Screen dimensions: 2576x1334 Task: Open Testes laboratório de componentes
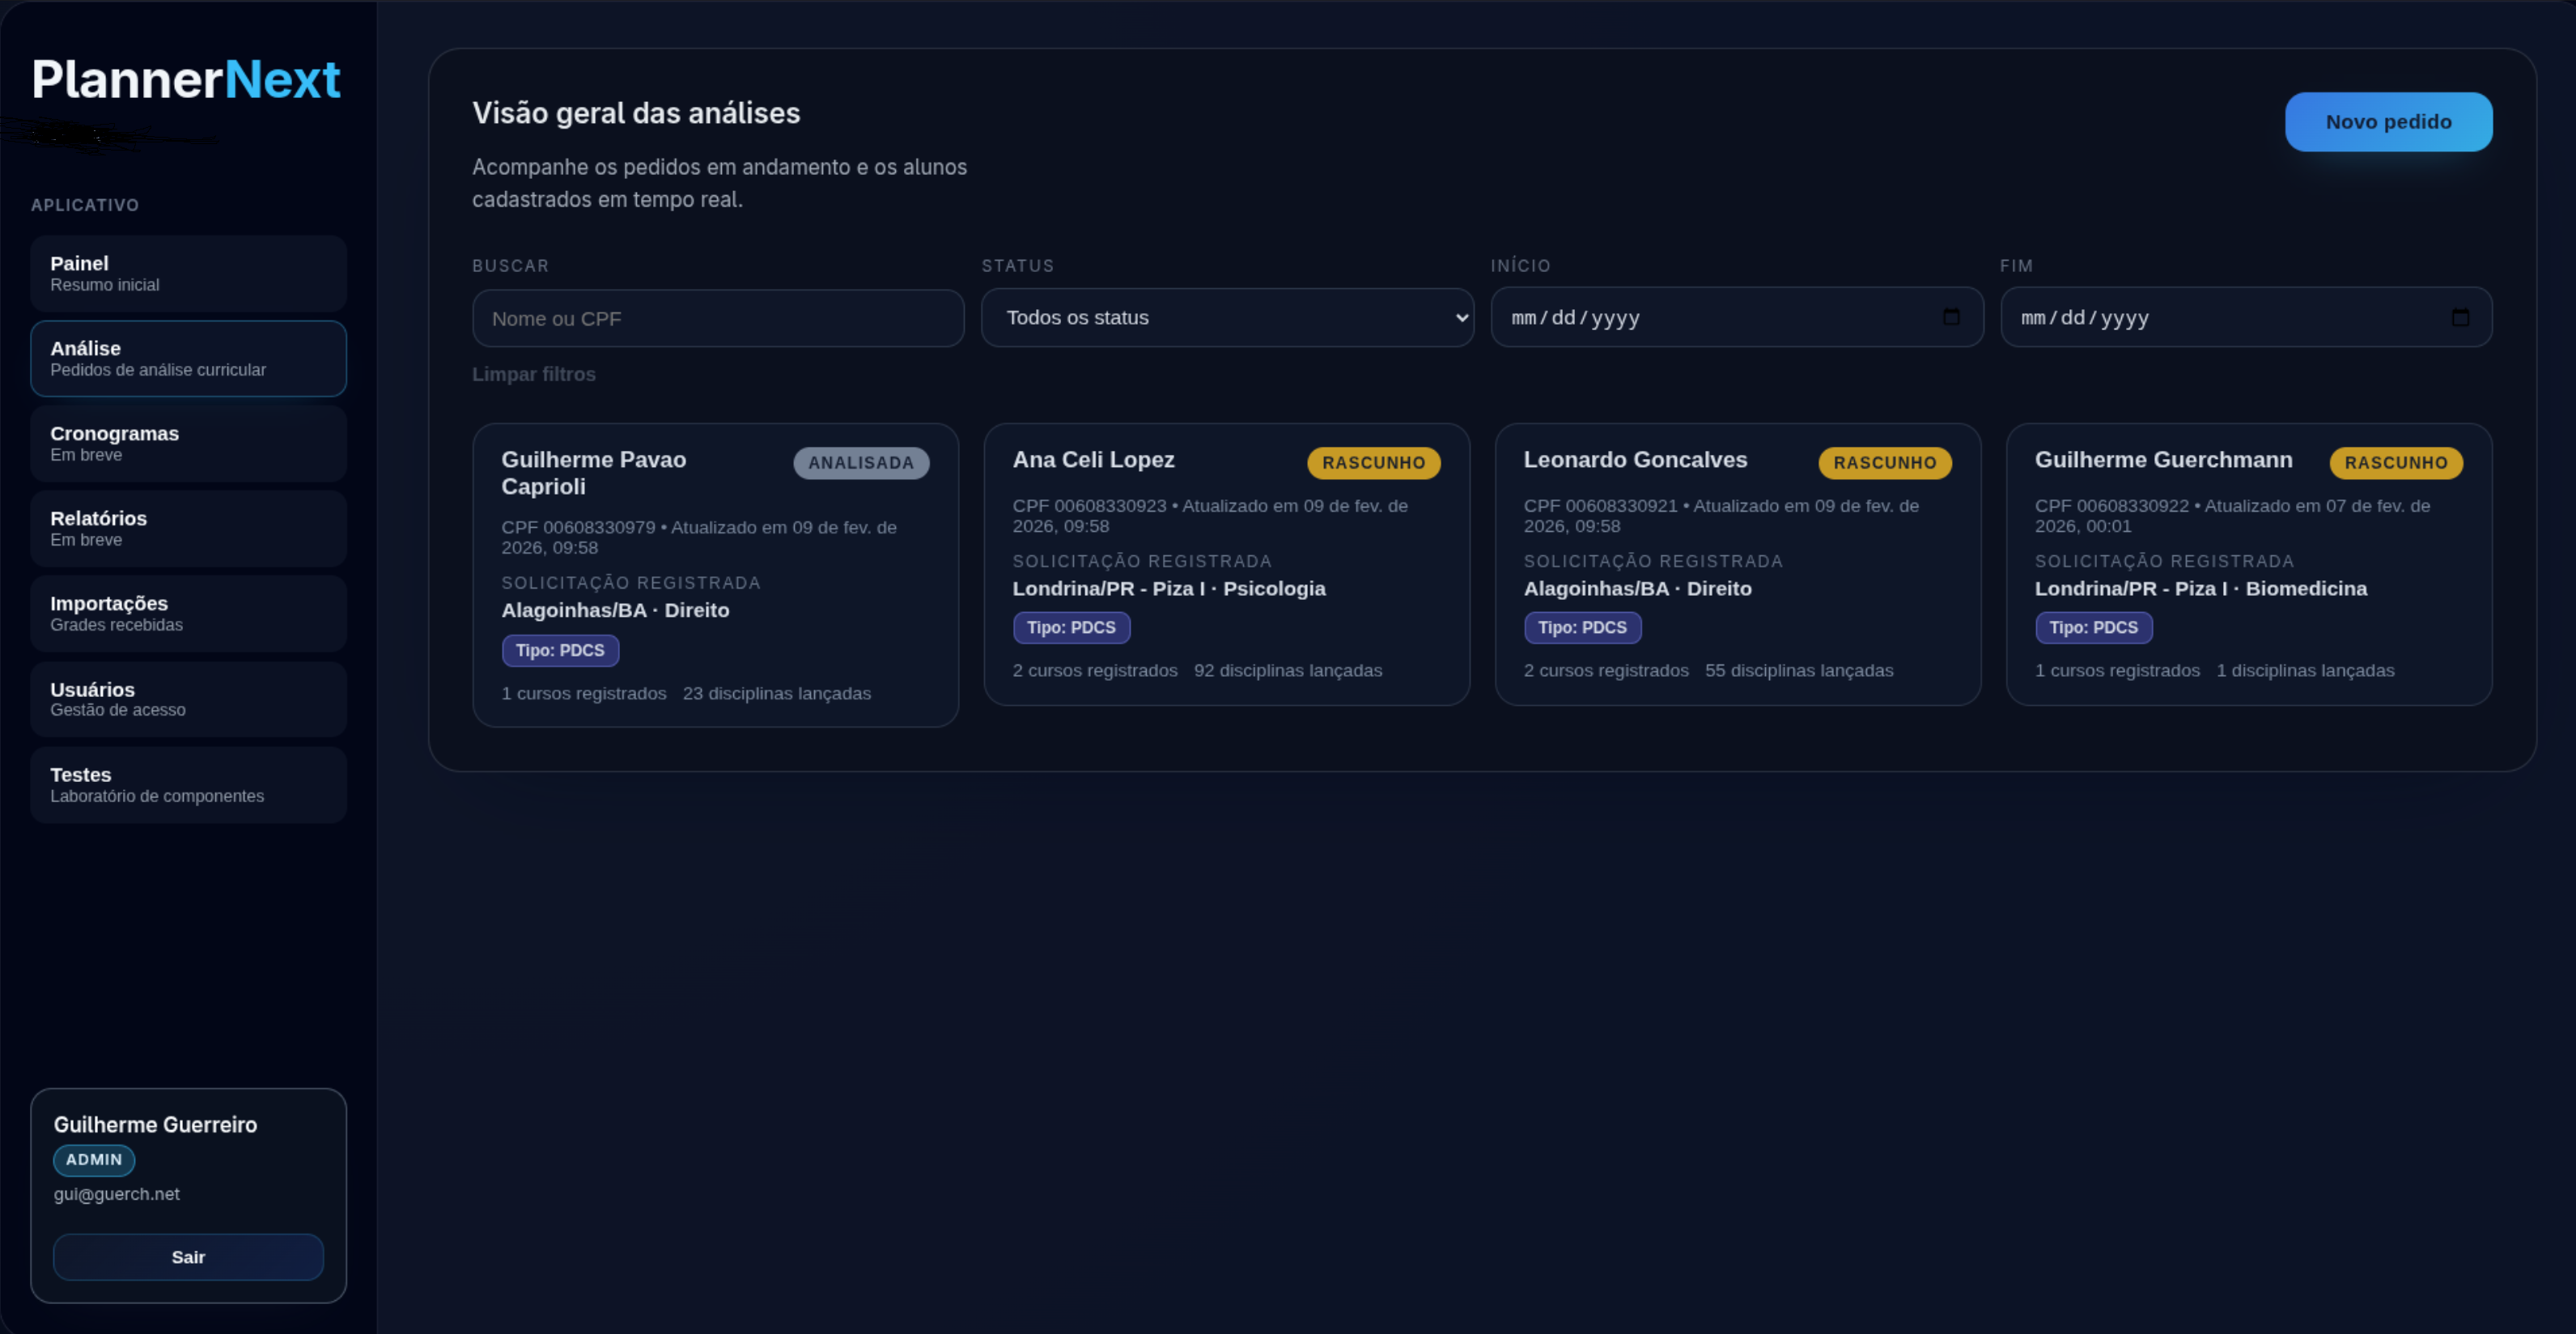[x=188, y=784]
